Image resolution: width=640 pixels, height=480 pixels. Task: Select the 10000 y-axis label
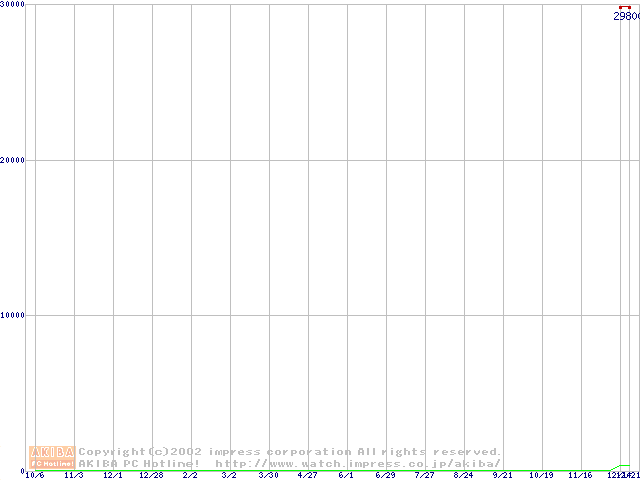click(13, 315)
